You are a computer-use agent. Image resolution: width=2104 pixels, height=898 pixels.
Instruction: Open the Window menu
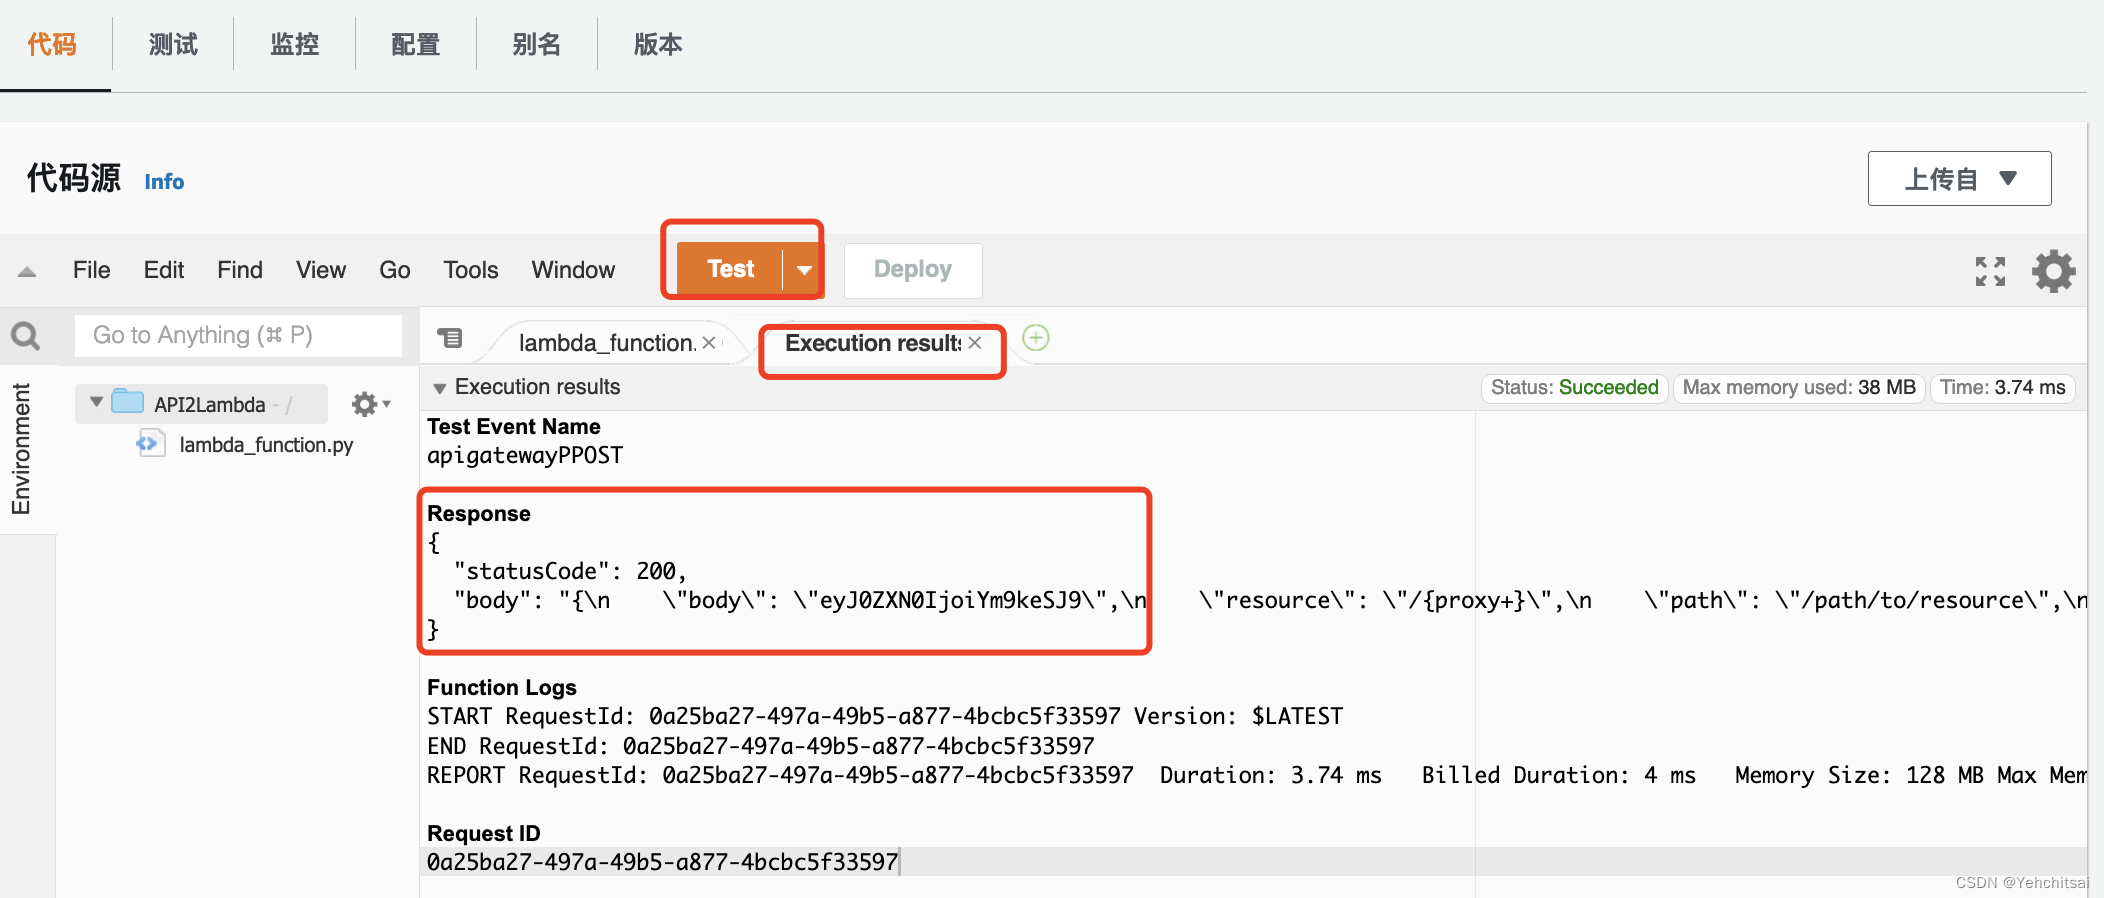(x=573, y=270)
